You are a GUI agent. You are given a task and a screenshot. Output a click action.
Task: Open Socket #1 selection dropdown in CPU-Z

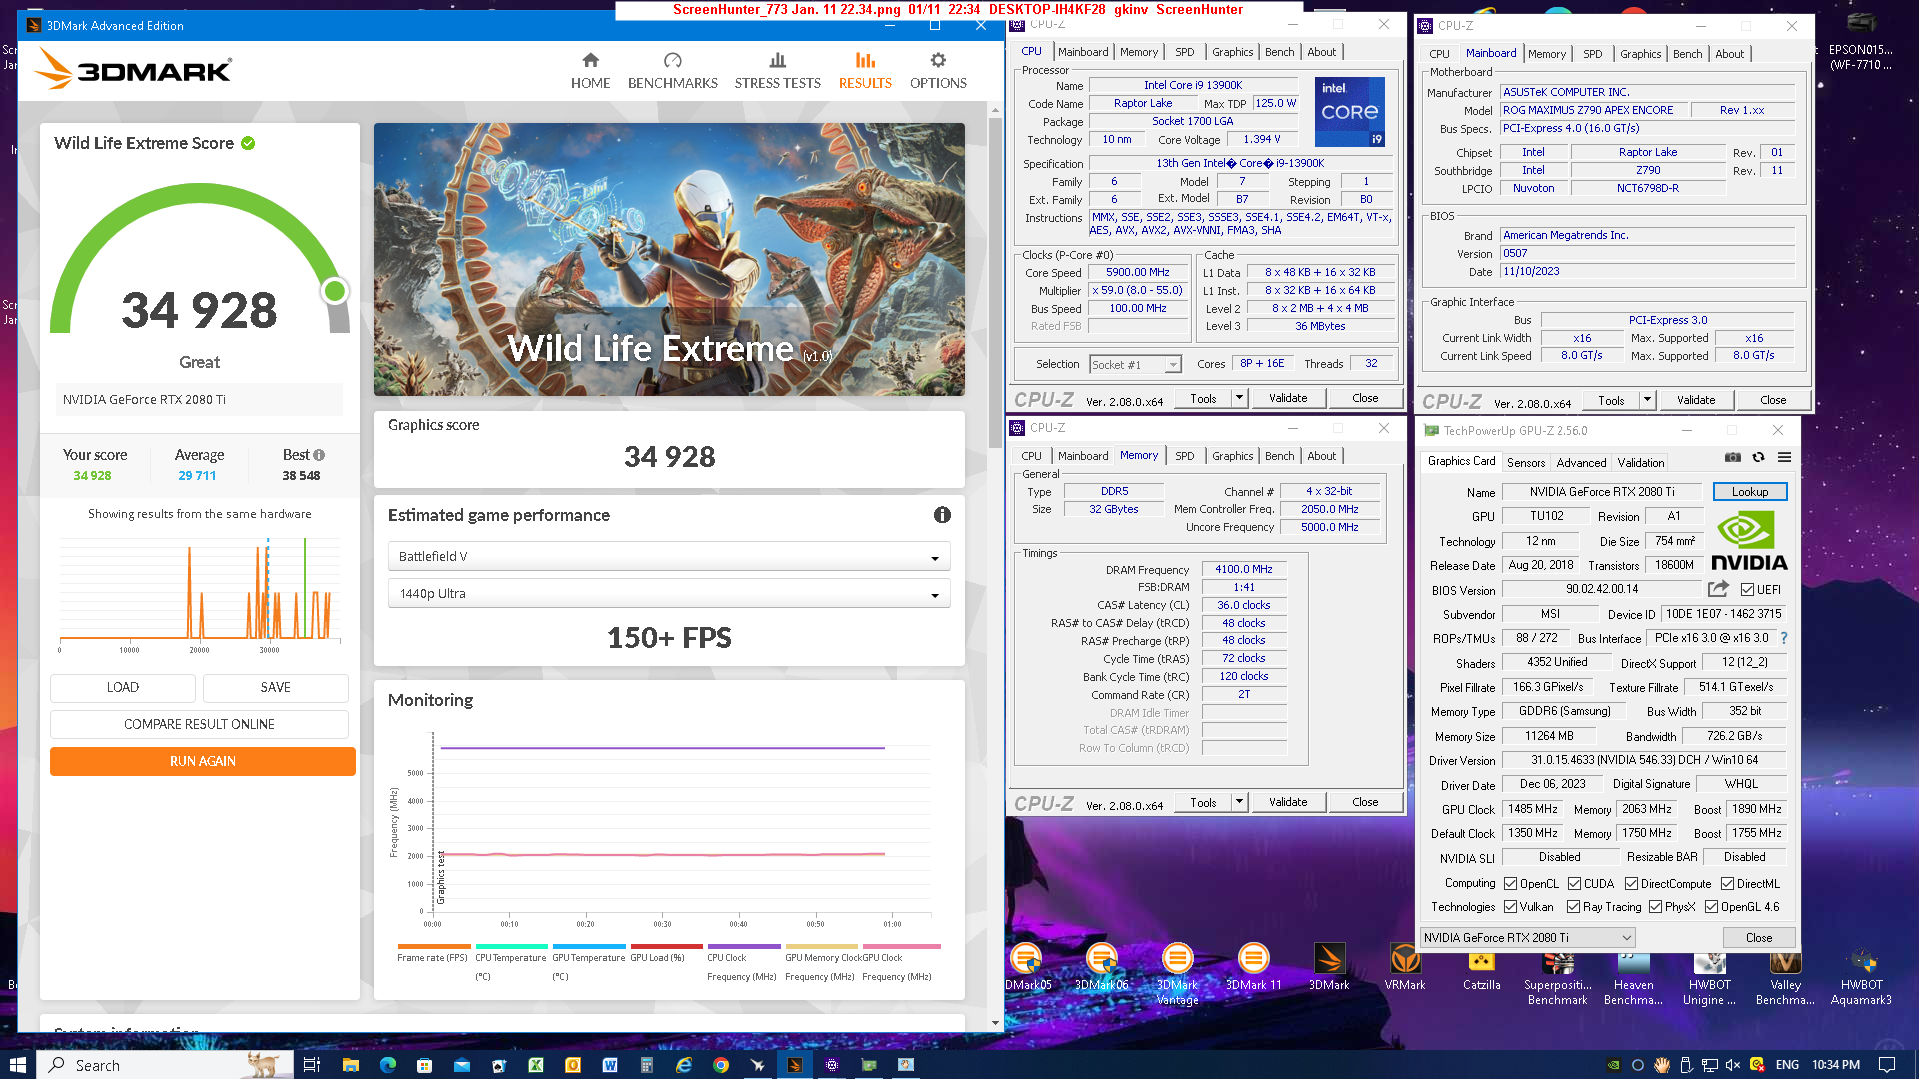(x=1136, y=365)
